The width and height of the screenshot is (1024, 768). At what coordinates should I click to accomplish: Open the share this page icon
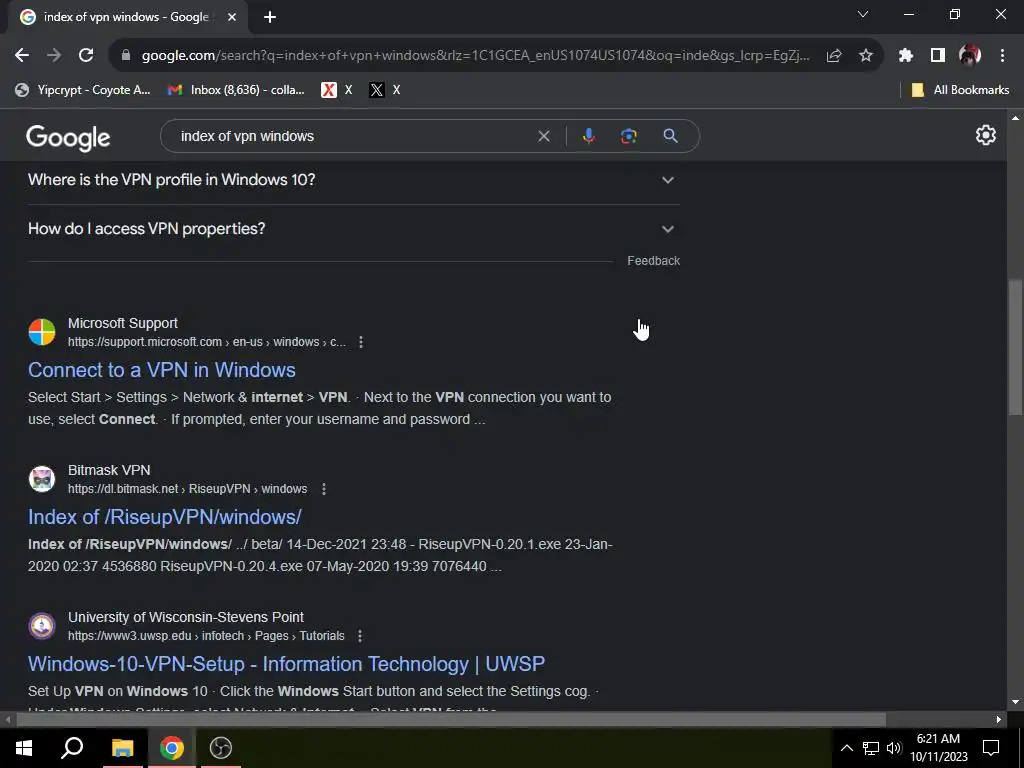pyautogui.click(x=834, y=56)
